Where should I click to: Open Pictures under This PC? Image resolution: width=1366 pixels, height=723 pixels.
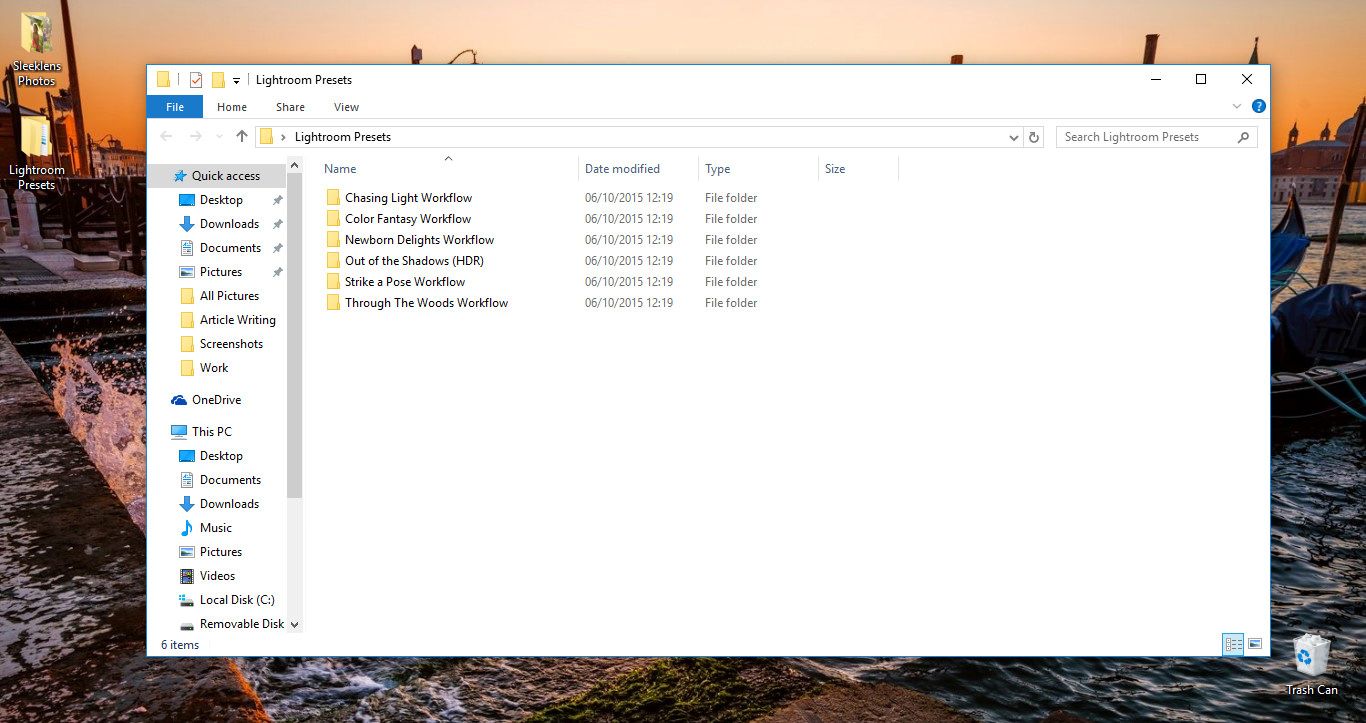click(220, 552)
